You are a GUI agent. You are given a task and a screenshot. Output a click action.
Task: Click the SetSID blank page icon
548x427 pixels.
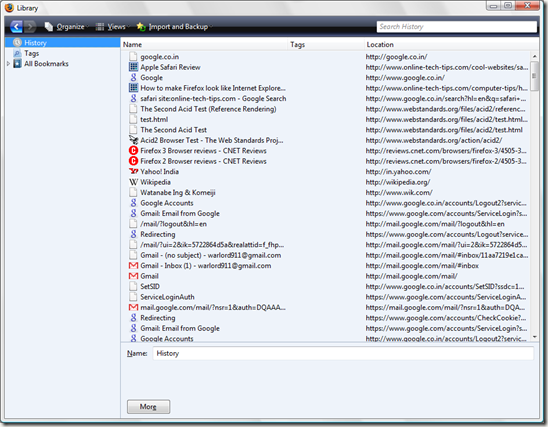133,286
